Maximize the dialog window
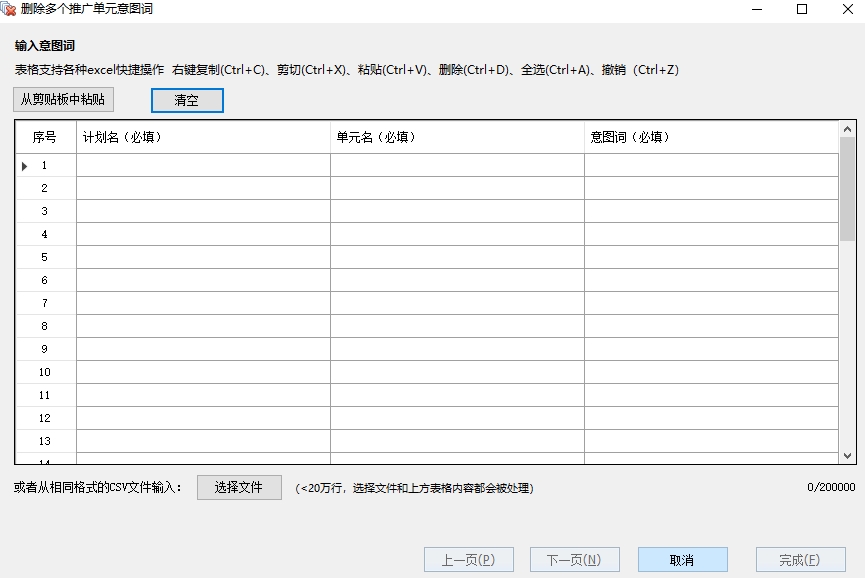This screenshot has width=865, height=578. (801, 9)
